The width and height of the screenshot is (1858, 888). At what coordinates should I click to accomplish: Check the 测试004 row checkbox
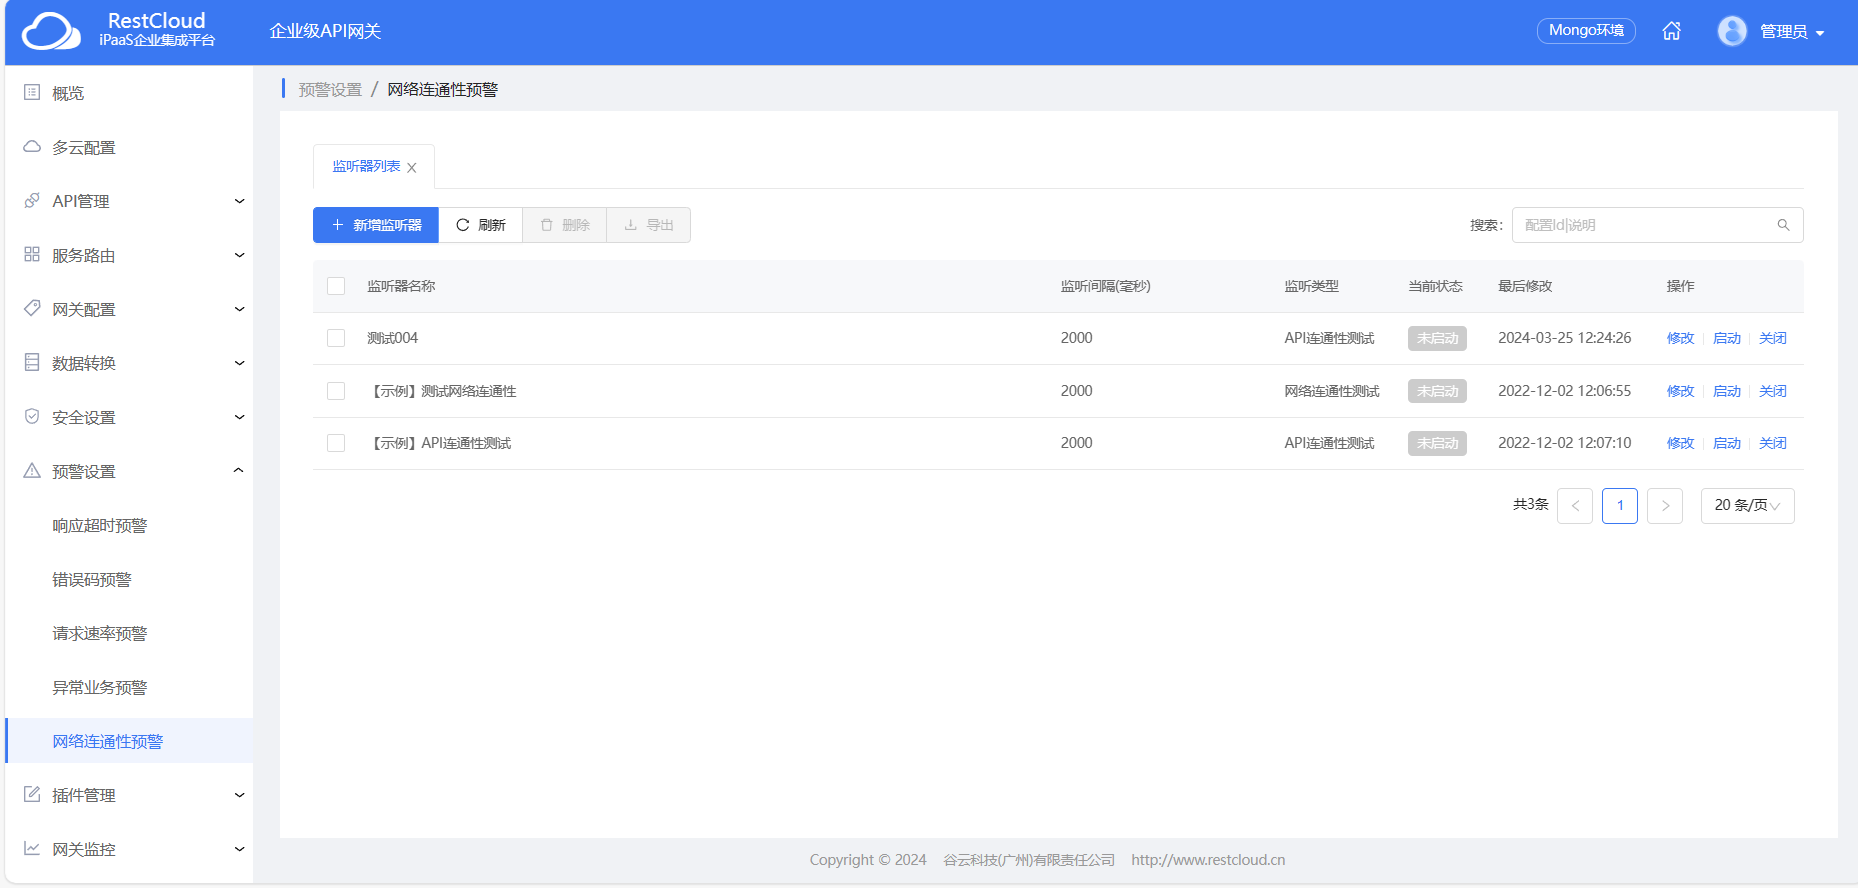tap(336, 338)
